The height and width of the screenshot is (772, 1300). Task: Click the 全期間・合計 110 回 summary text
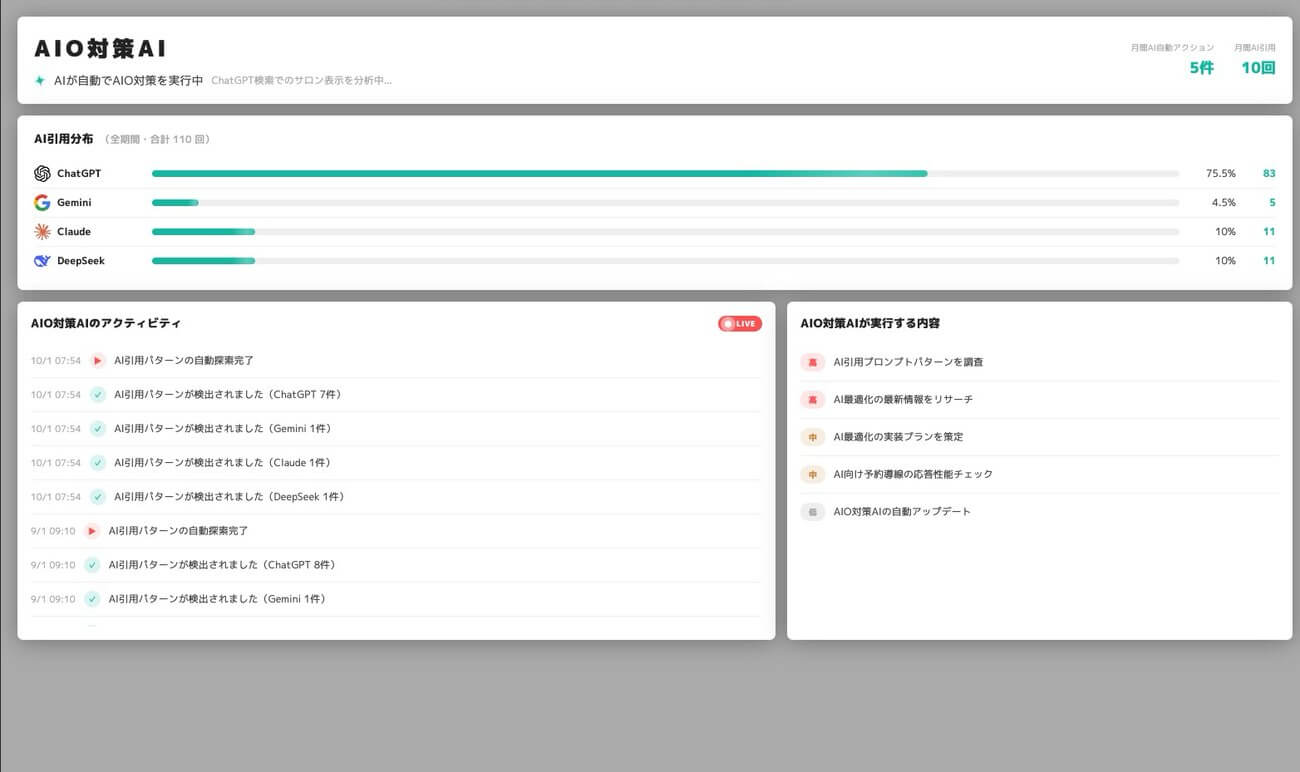tap(157, 140)
